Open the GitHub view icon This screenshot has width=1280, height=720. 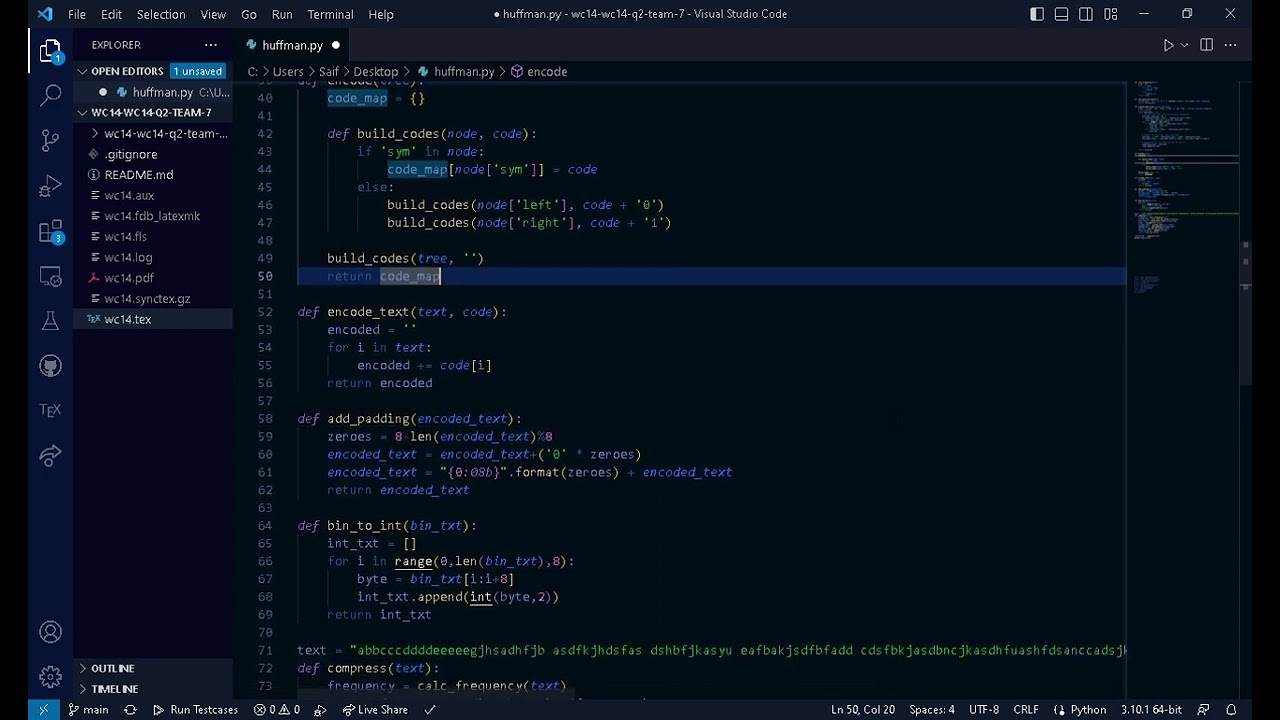tap(50, 366)
